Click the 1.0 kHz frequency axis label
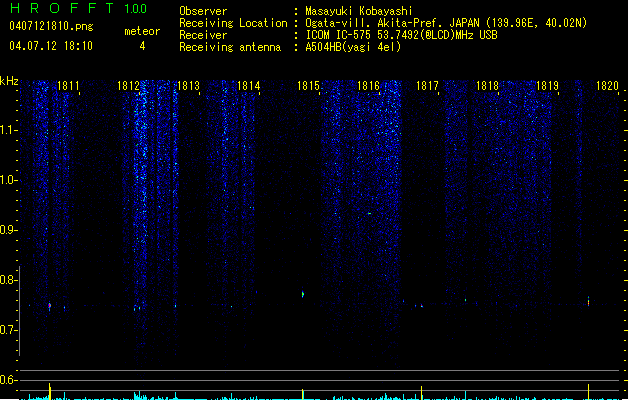Screen dimensions: 629x400 click(x=8, y=180)
